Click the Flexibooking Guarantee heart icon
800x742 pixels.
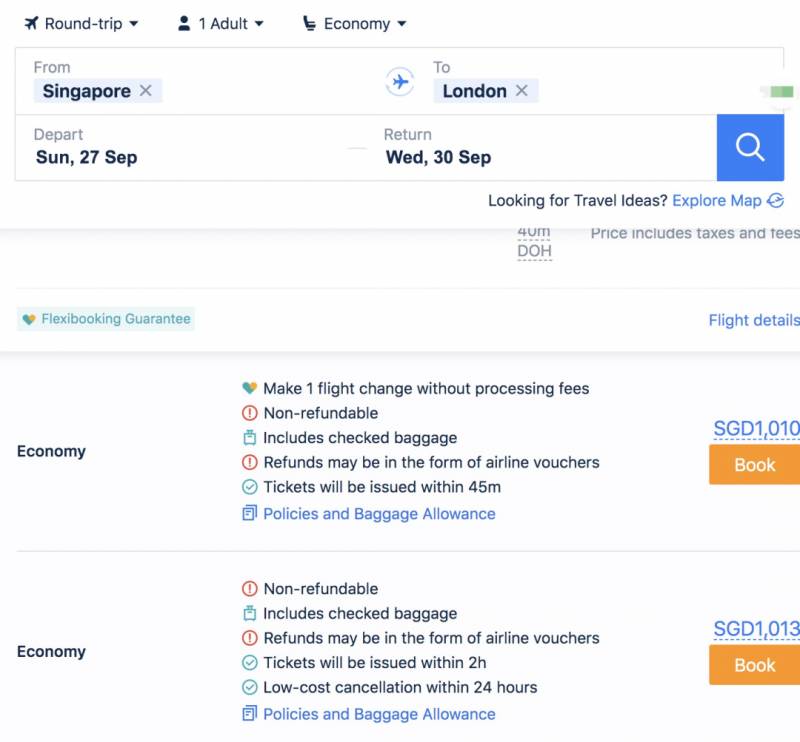click(x=29, y=320)
